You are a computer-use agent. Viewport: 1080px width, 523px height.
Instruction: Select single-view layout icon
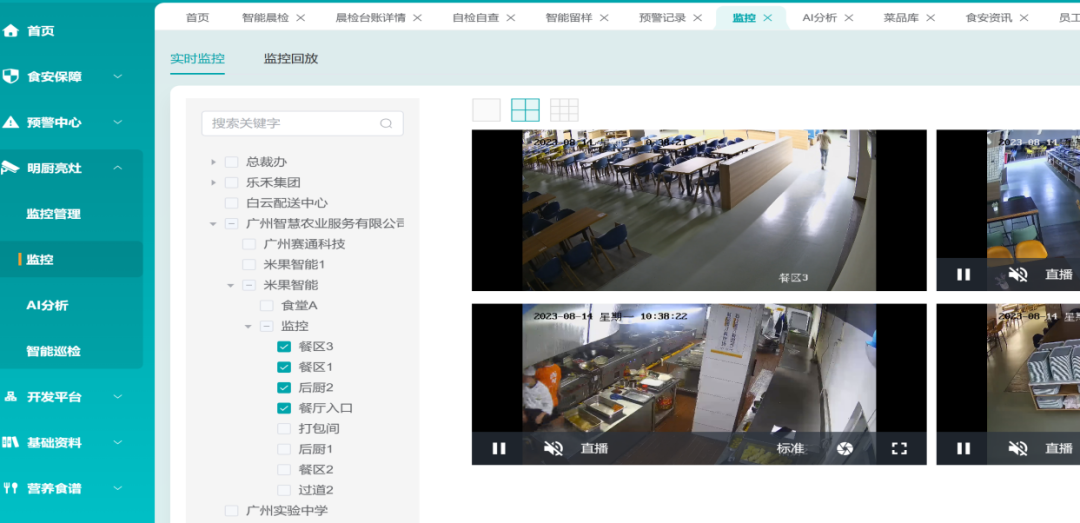(486, 110)
